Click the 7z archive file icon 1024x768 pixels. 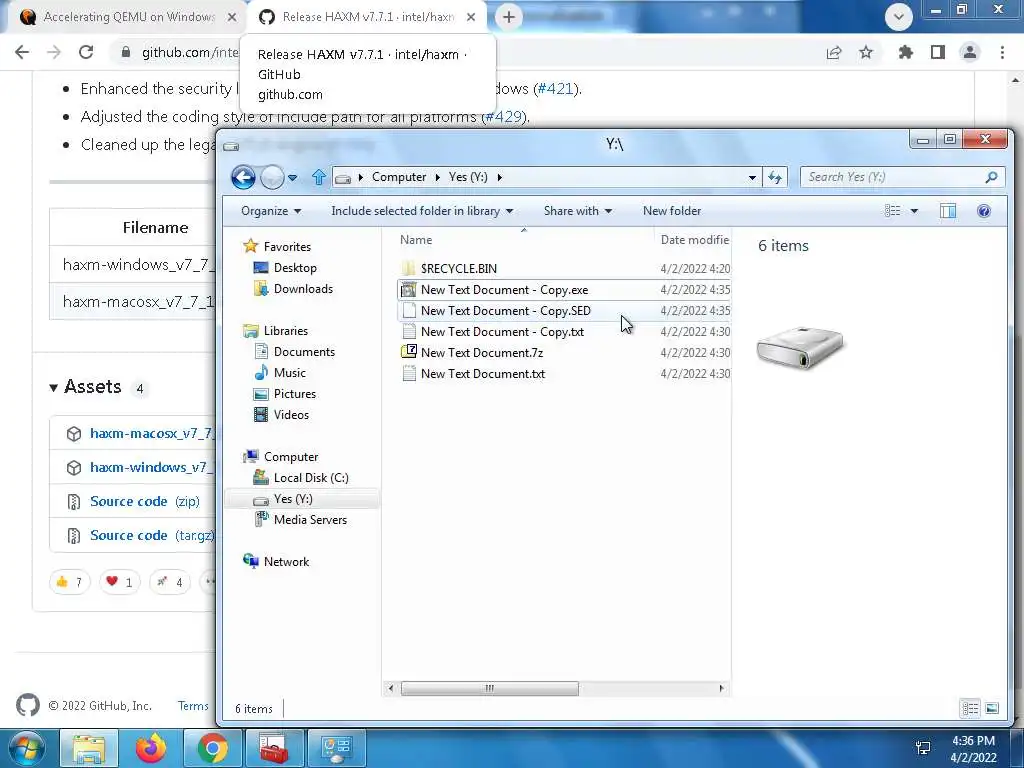point(409,352)
